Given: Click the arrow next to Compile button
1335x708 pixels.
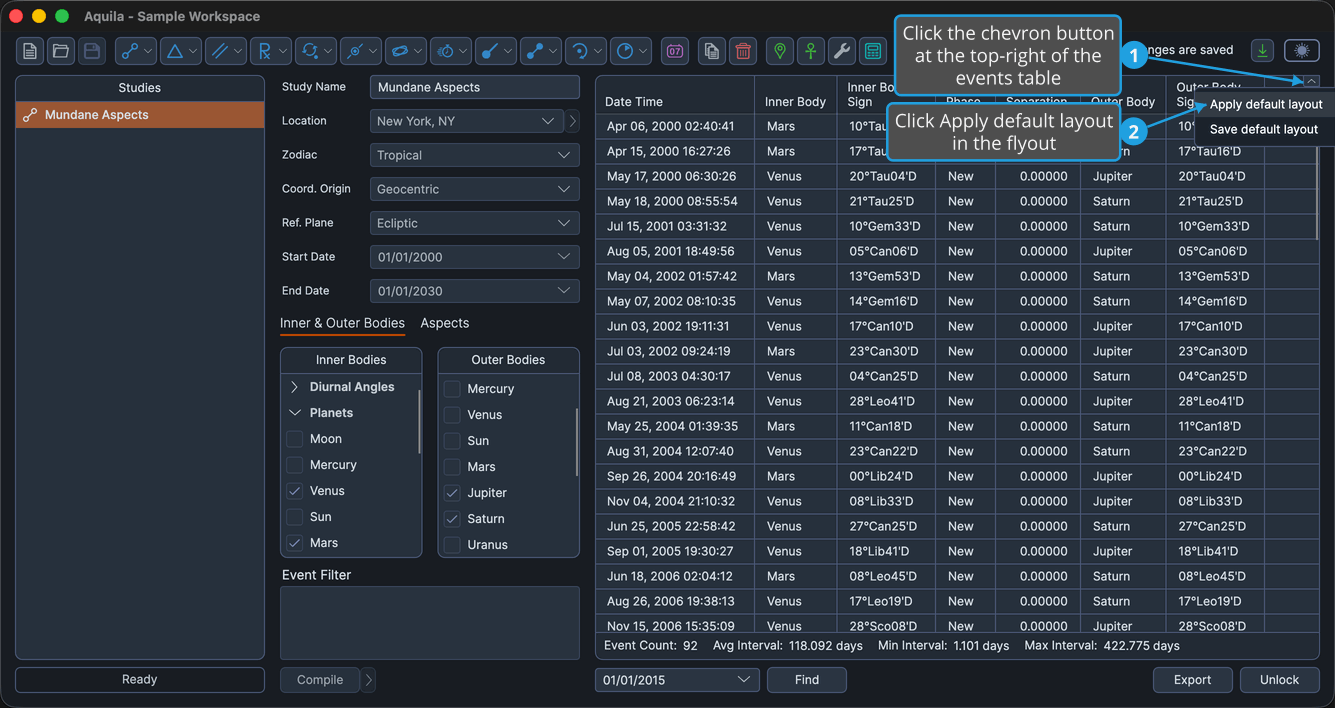Looking at the screenshot, I should pyautogui.click(x=368, y=680).
